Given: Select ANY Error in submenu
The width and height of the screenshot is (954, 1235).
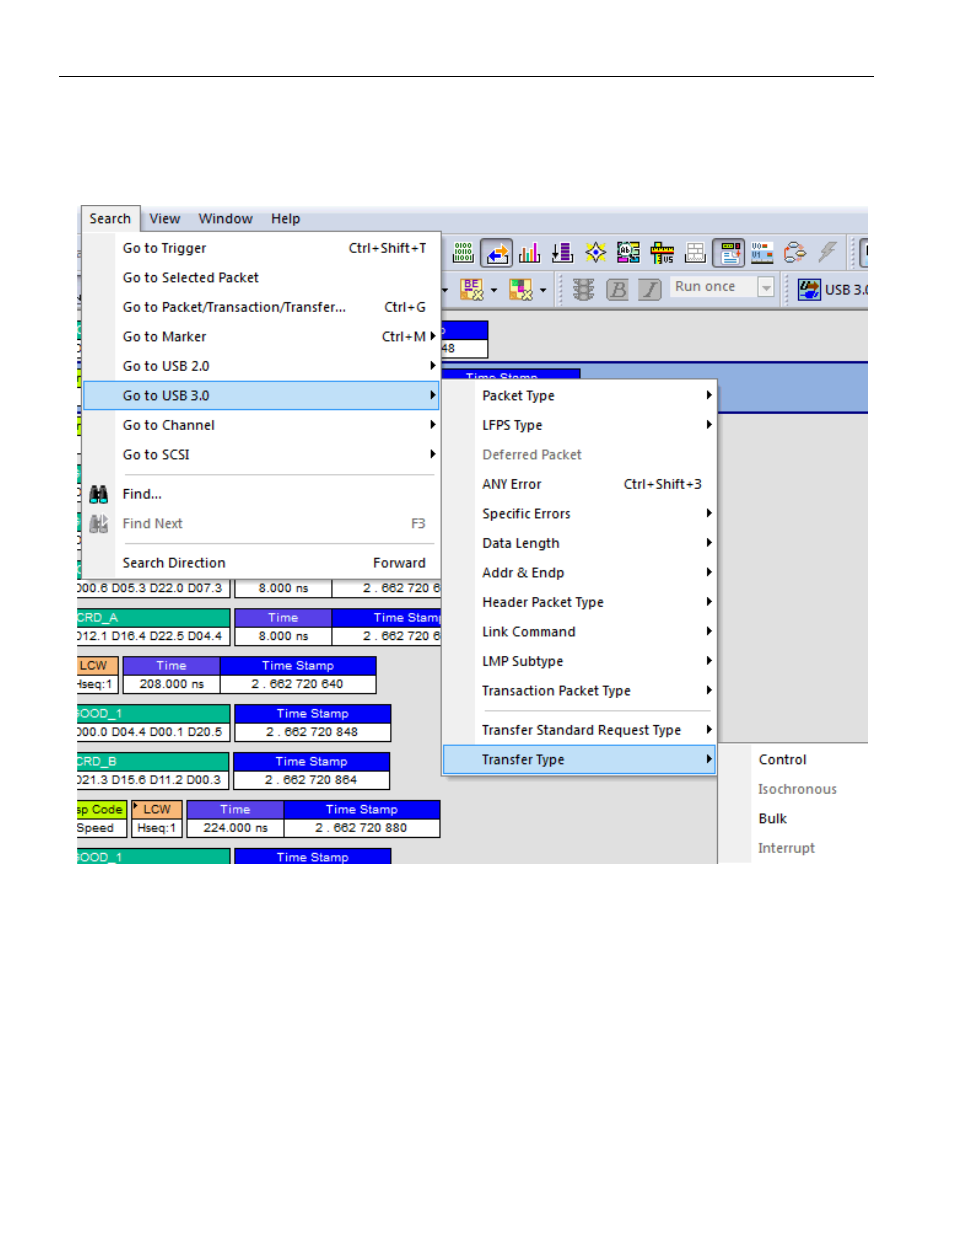Looking at the screenshot, I should pyautogui.click(x=579, y=484).
